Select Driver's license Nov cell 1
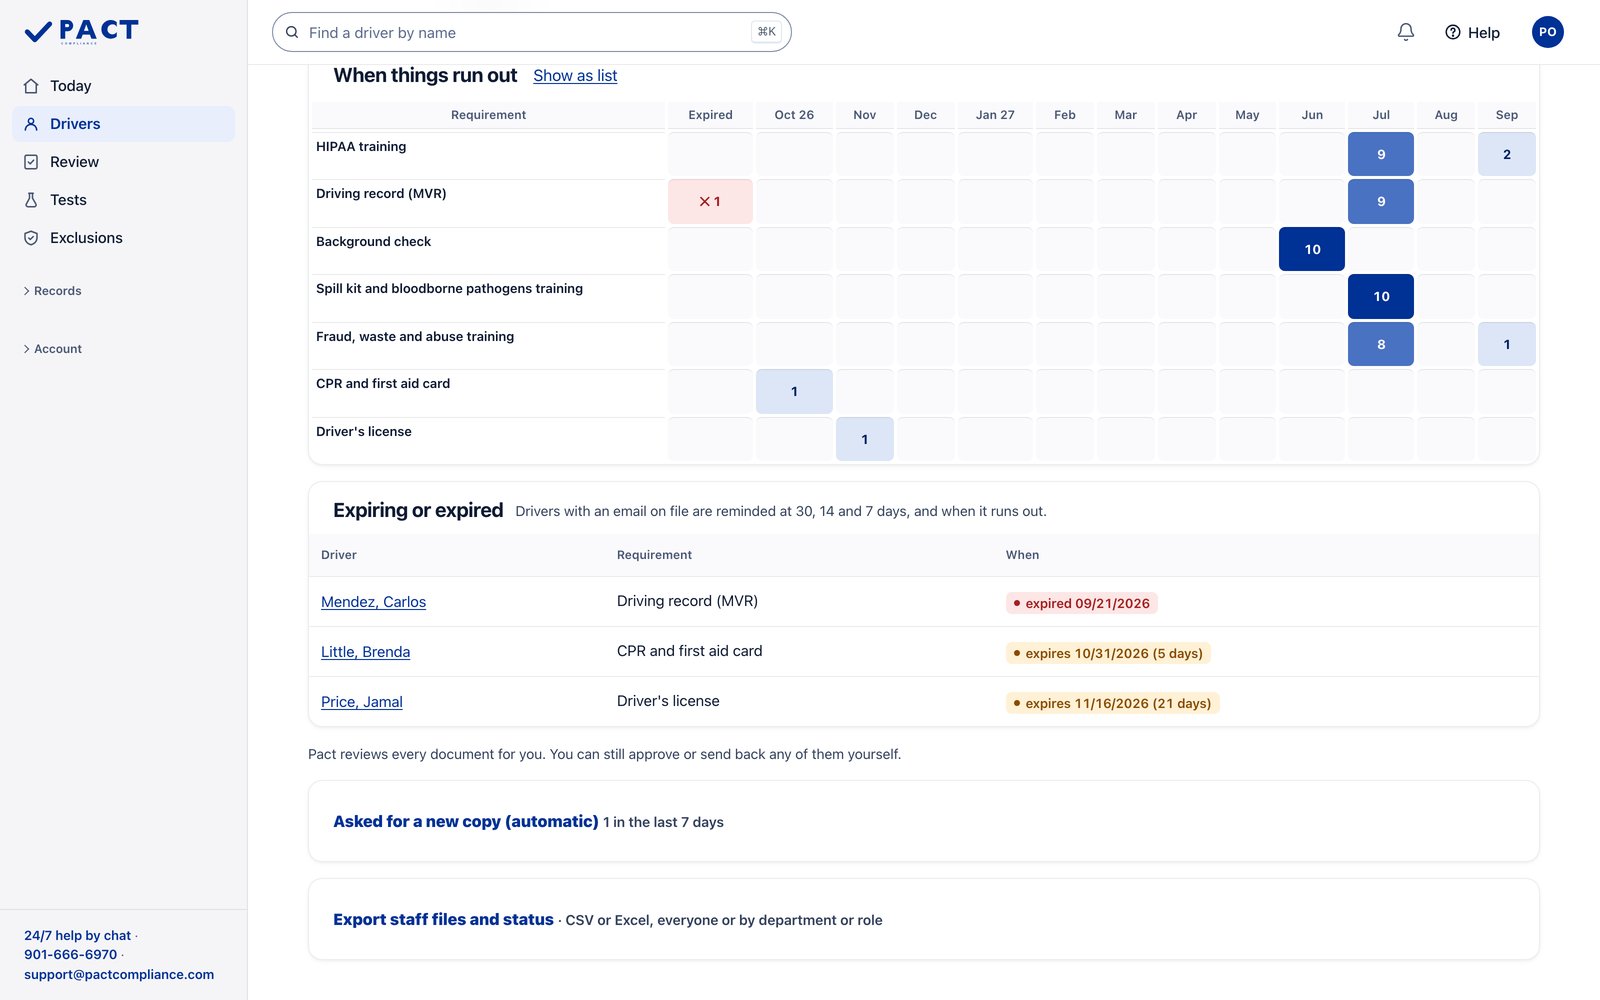Screen dimensions: 1600x1000 click(865, 439)
